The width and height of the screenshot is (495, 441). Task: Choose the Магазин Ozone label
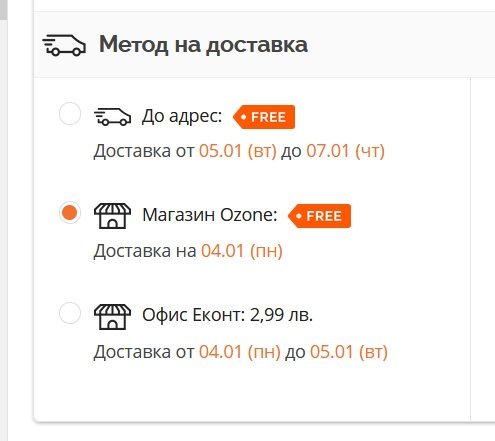point(210,215)
